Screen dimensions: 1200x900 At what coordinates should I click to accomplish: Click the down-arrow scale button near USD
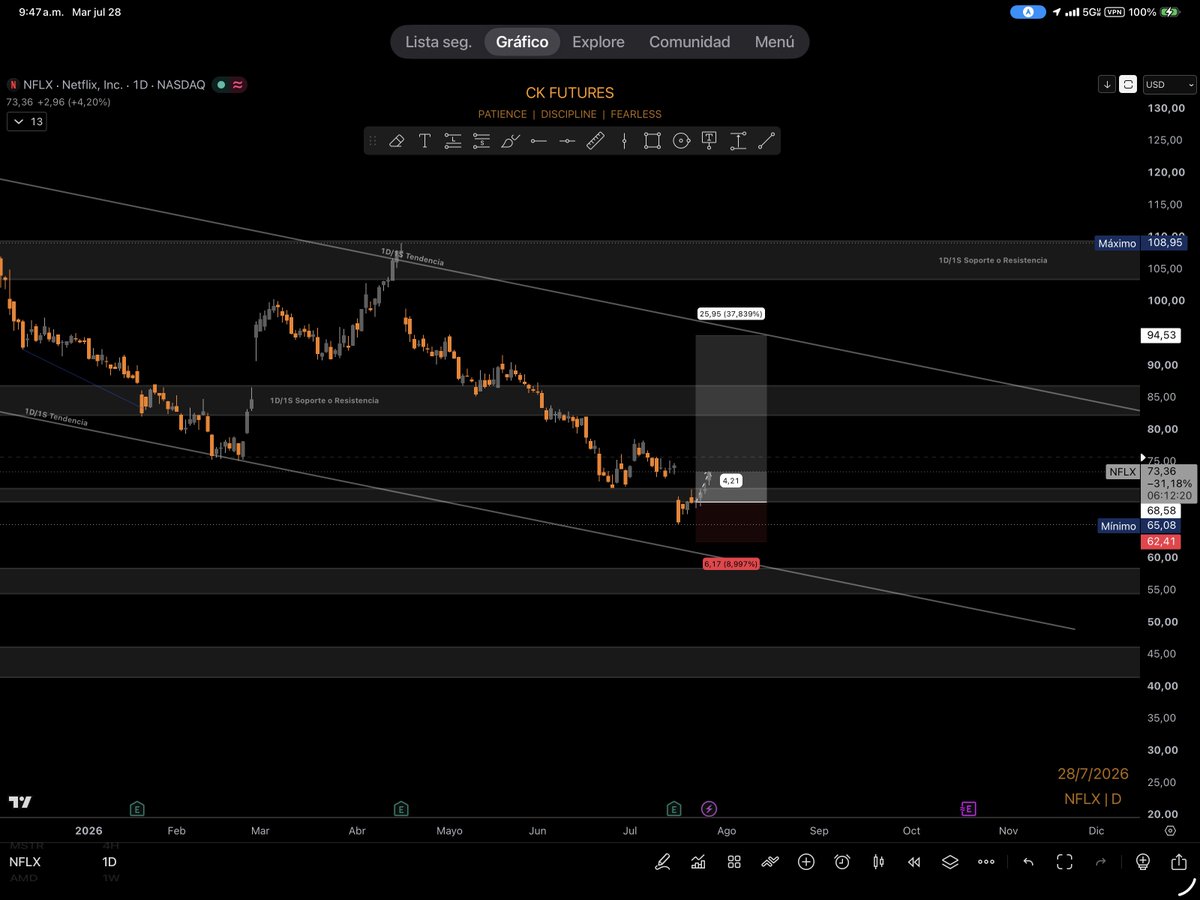coord(1107,85)
